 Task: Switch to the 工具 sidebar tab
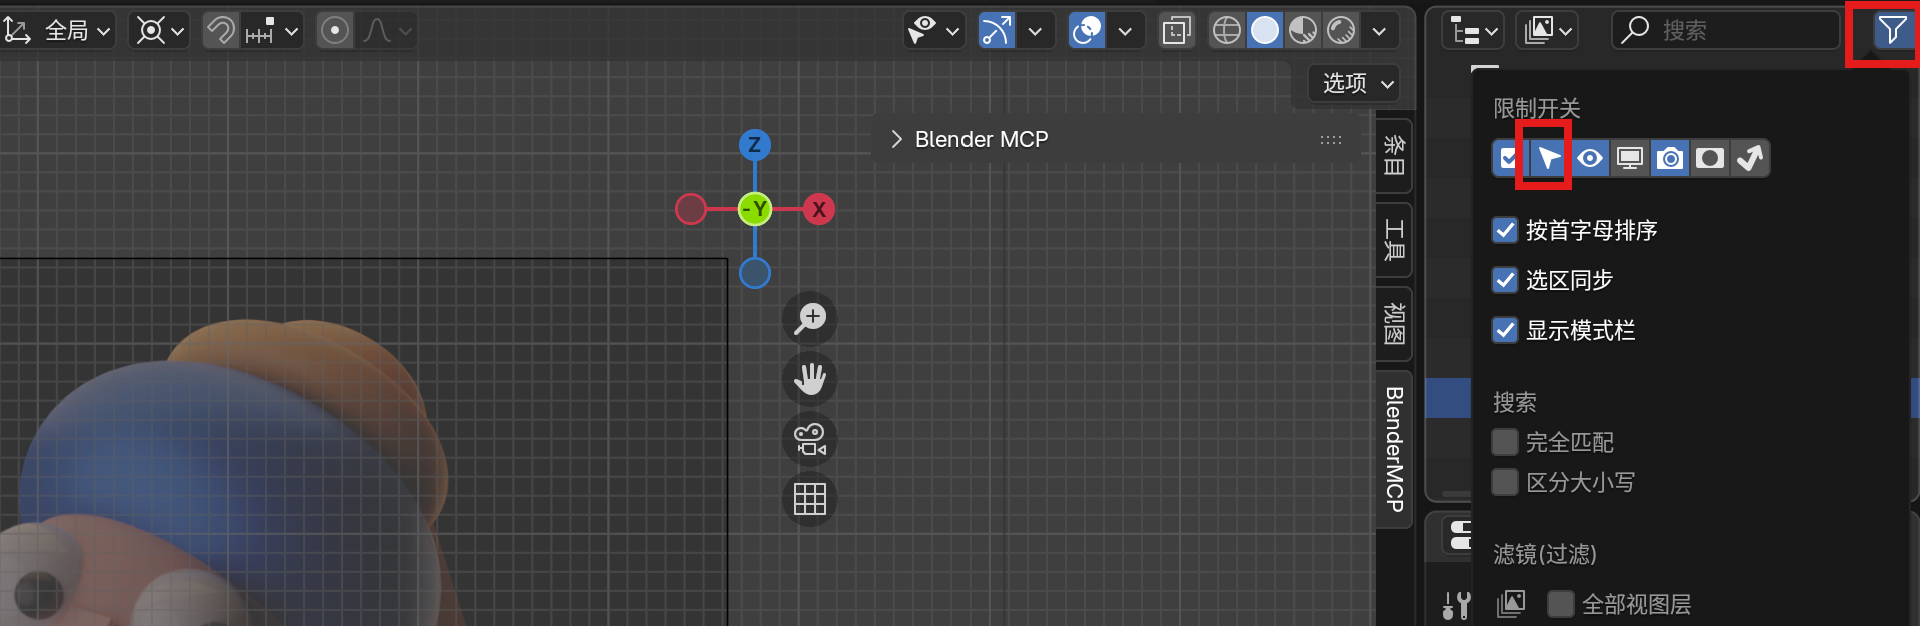coord(1394,240)
